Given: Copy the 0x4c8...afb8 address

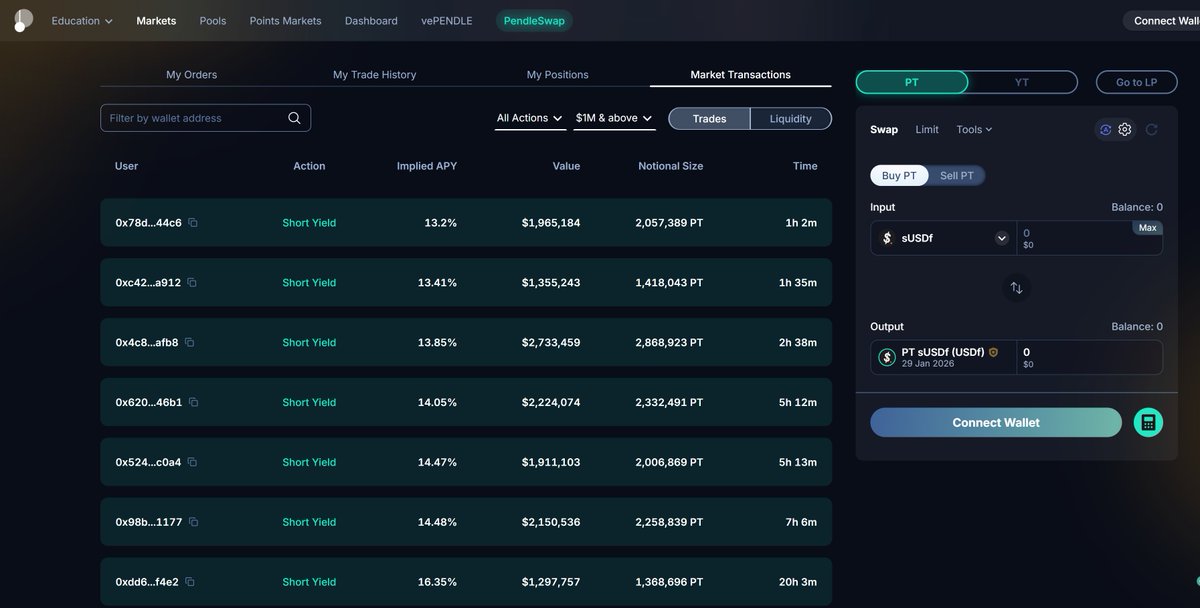Looking at the screenshot, I should tap(189, 343).
